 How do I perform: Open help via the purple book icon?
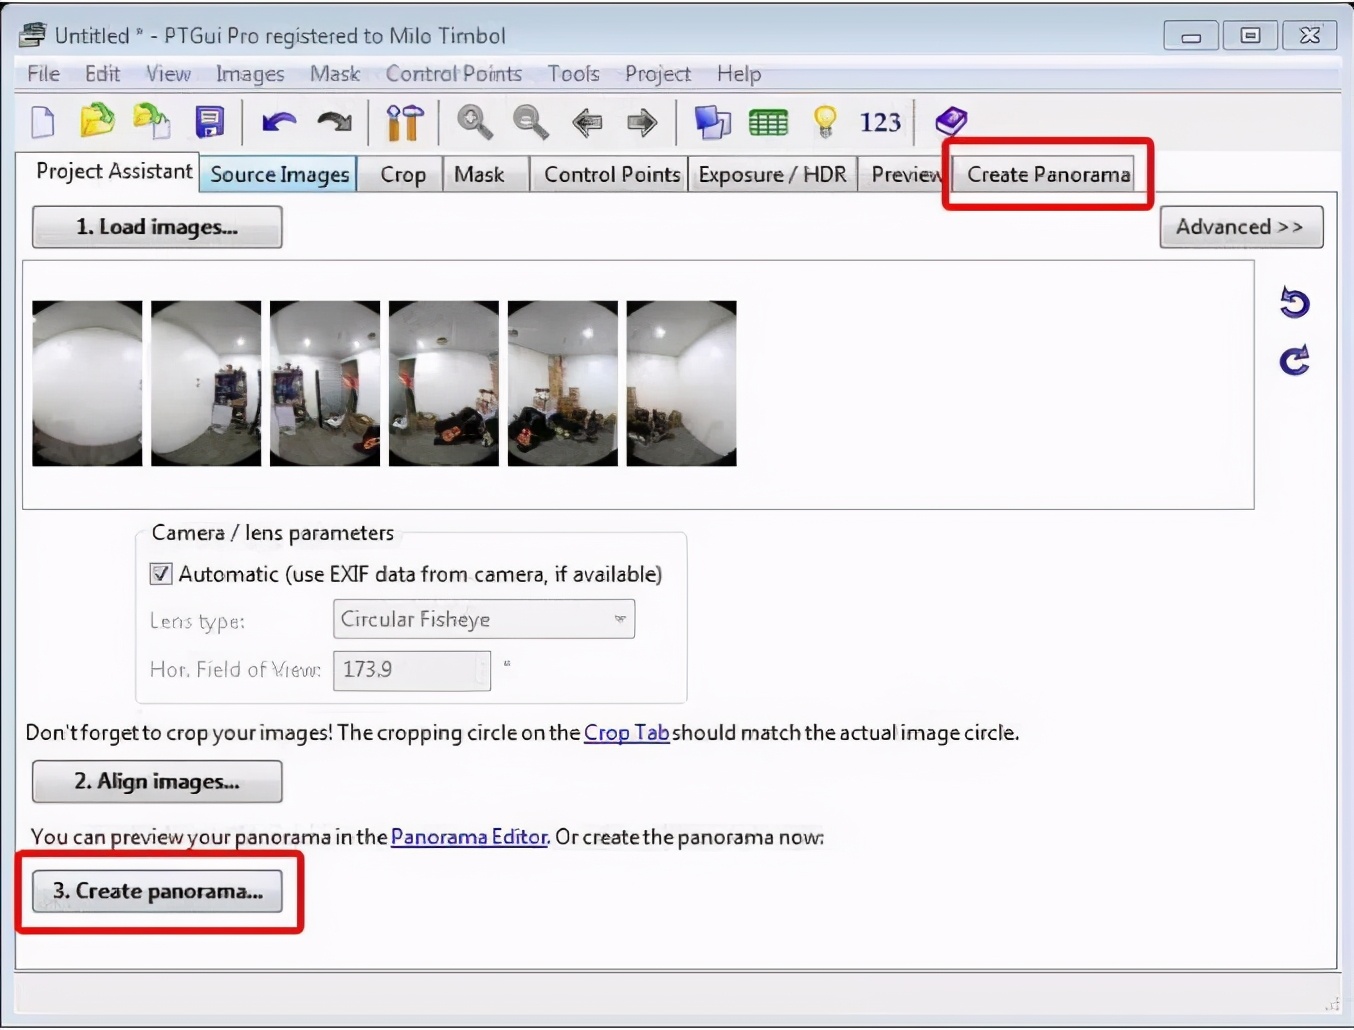click(951, 122)
